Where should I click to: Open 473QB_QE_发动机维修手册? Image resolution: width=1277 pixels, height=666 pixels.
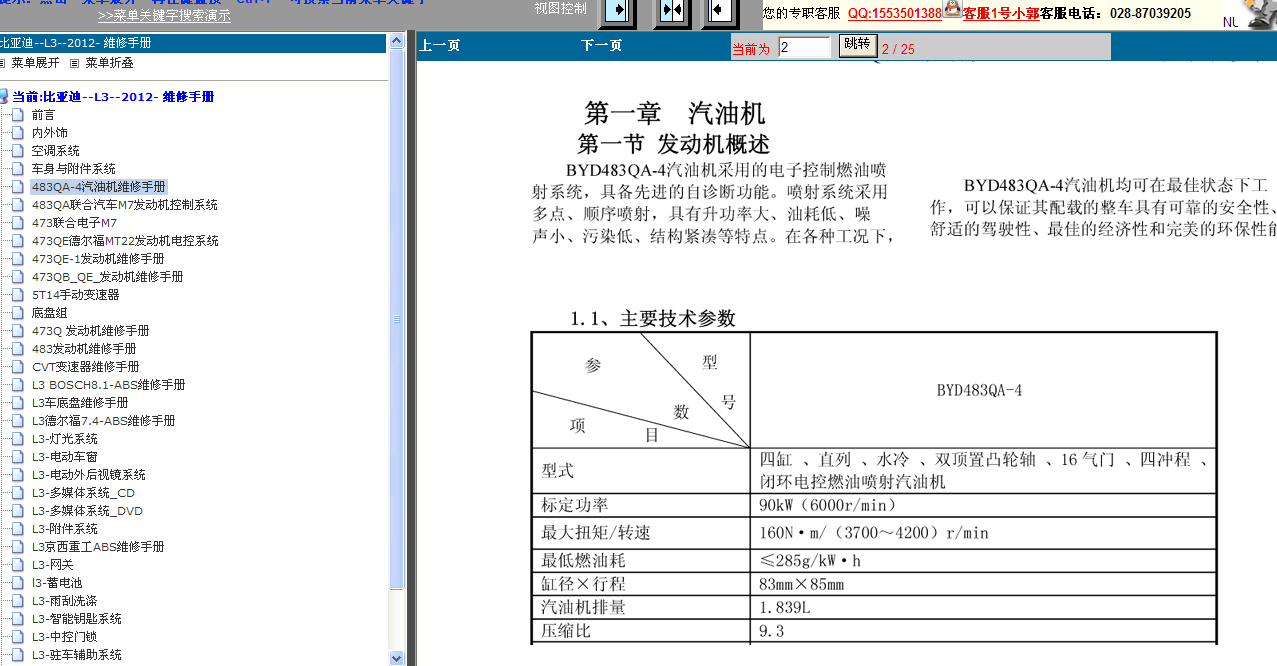(108, 277)
